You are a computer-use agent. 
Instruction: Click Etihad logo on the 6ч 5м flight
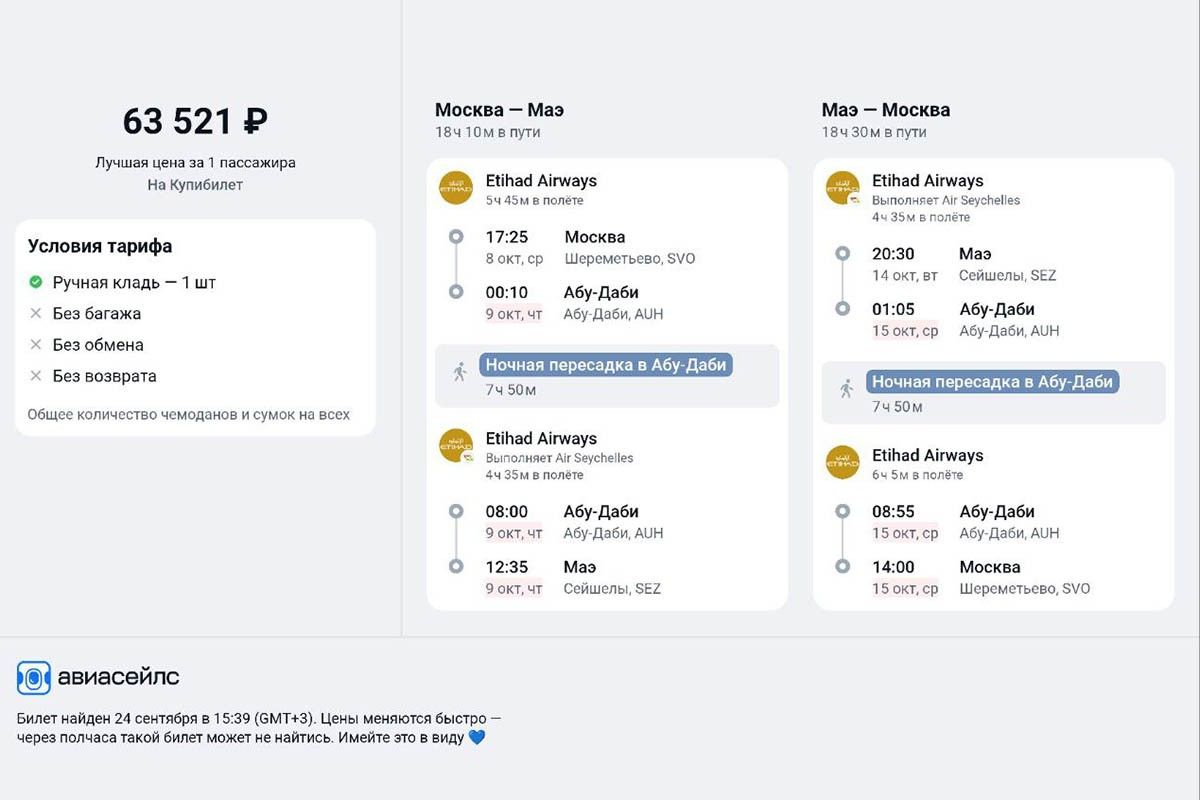pos(843,462)
